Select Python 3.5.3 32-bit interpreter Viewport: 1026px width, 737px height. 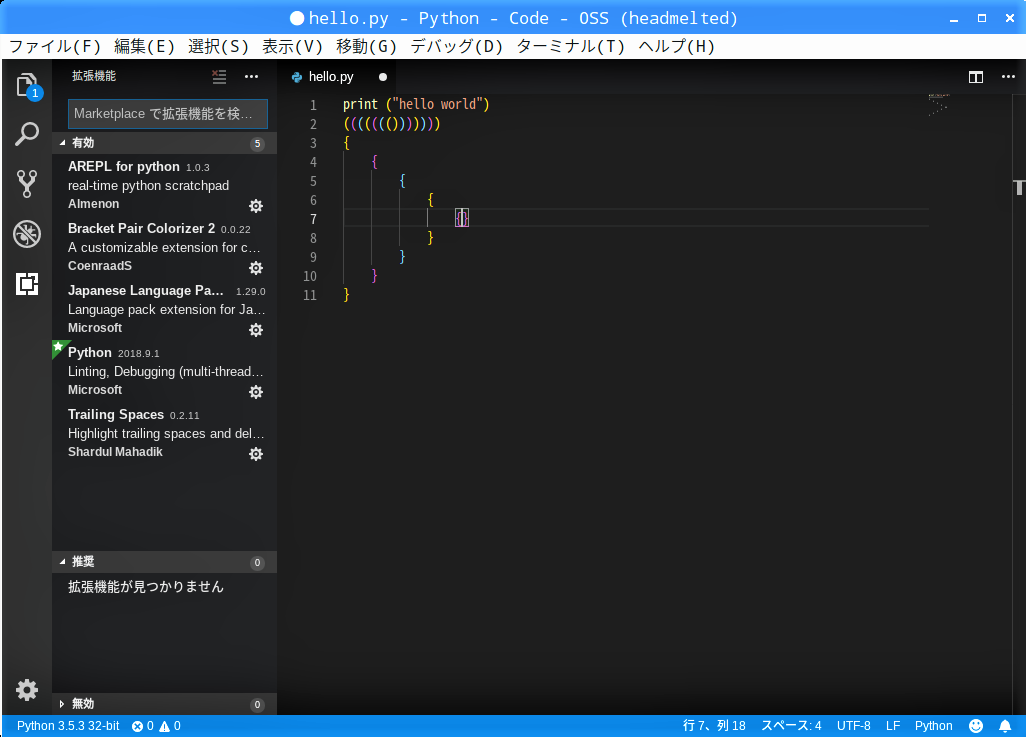tap(68, 726)
